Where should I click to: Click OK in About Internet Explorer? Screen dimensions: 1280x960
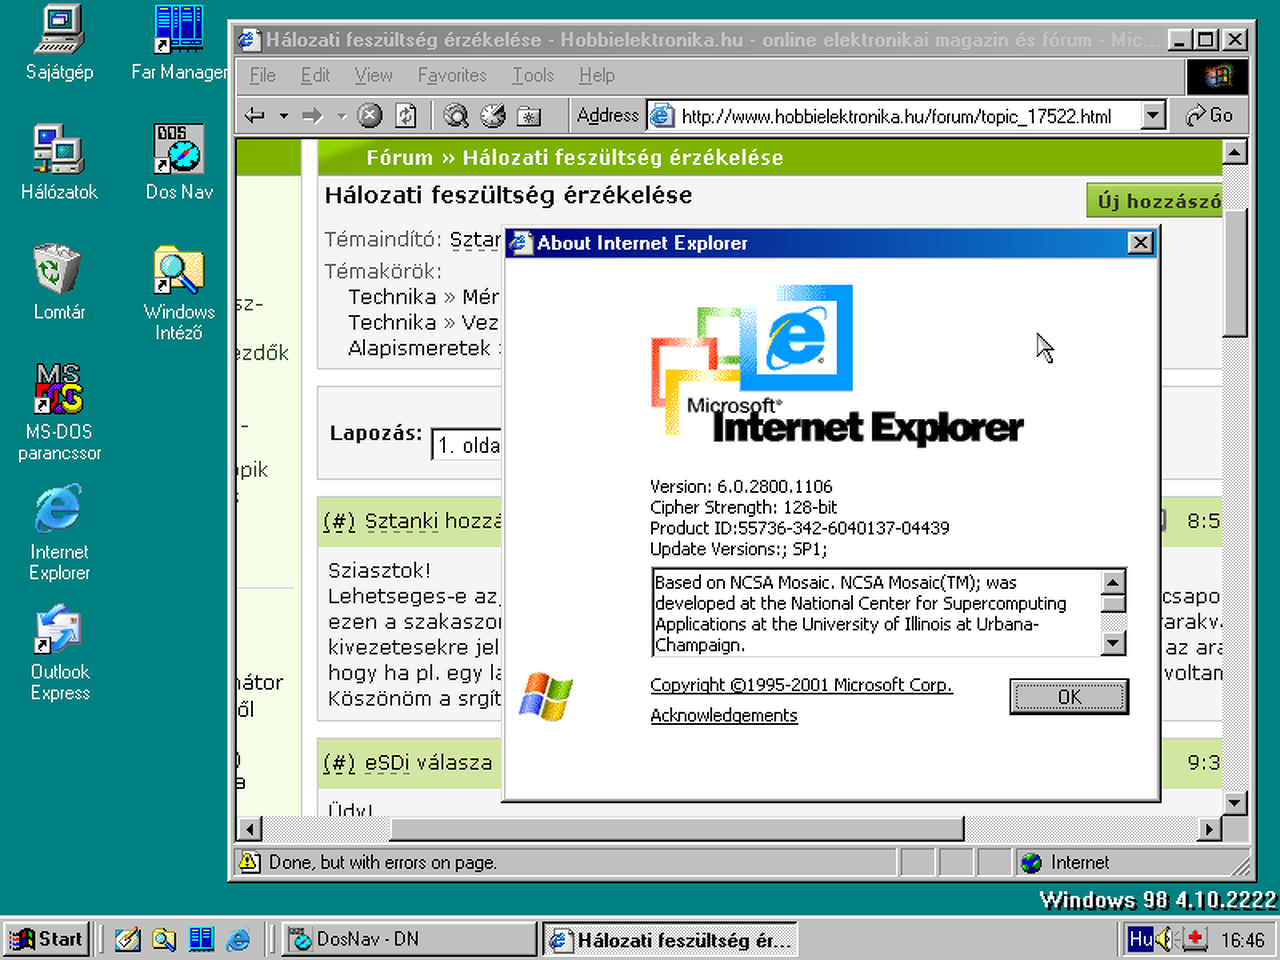pyautogui.click(x=1069, y=697)
